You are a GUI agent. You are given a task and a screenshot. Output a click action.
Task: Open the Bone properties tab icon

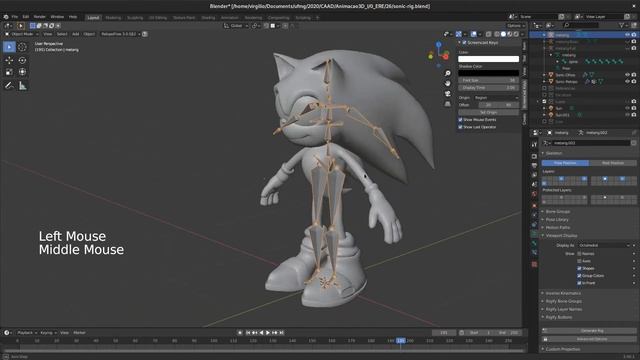tap(534, 243)
